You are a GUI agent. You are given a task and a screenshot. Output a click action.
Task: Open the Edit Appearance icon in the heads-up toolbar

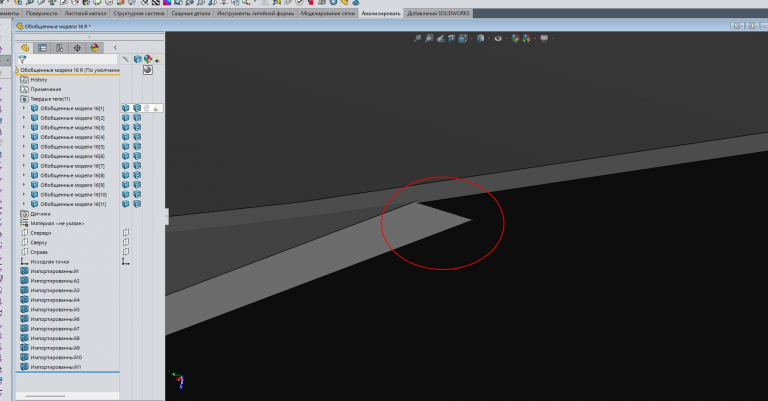click(515, 38)
